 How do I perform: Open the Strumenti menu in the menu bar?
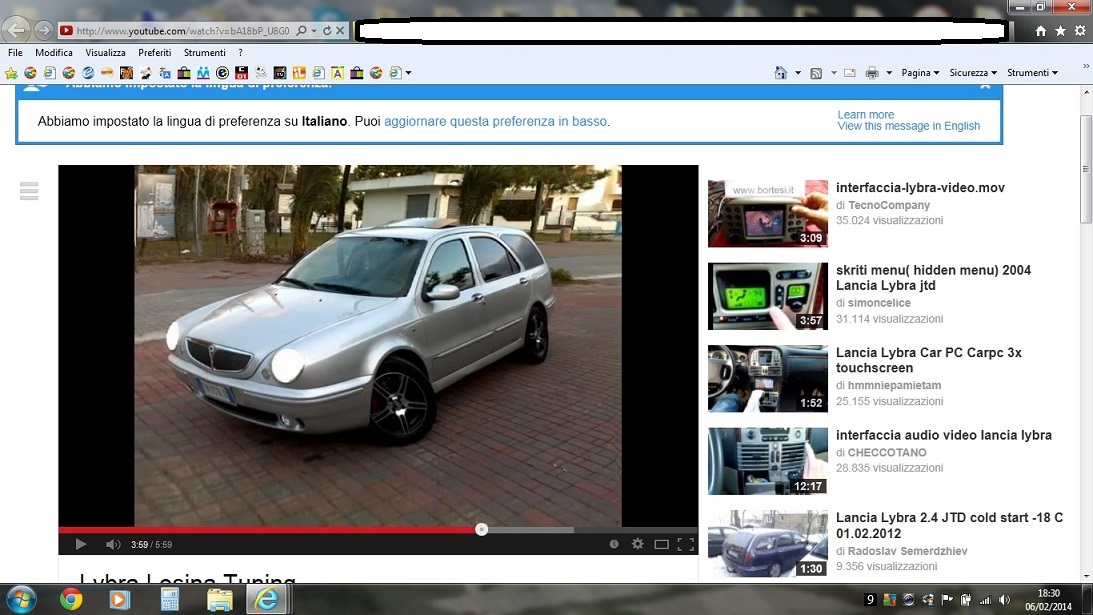204,52
